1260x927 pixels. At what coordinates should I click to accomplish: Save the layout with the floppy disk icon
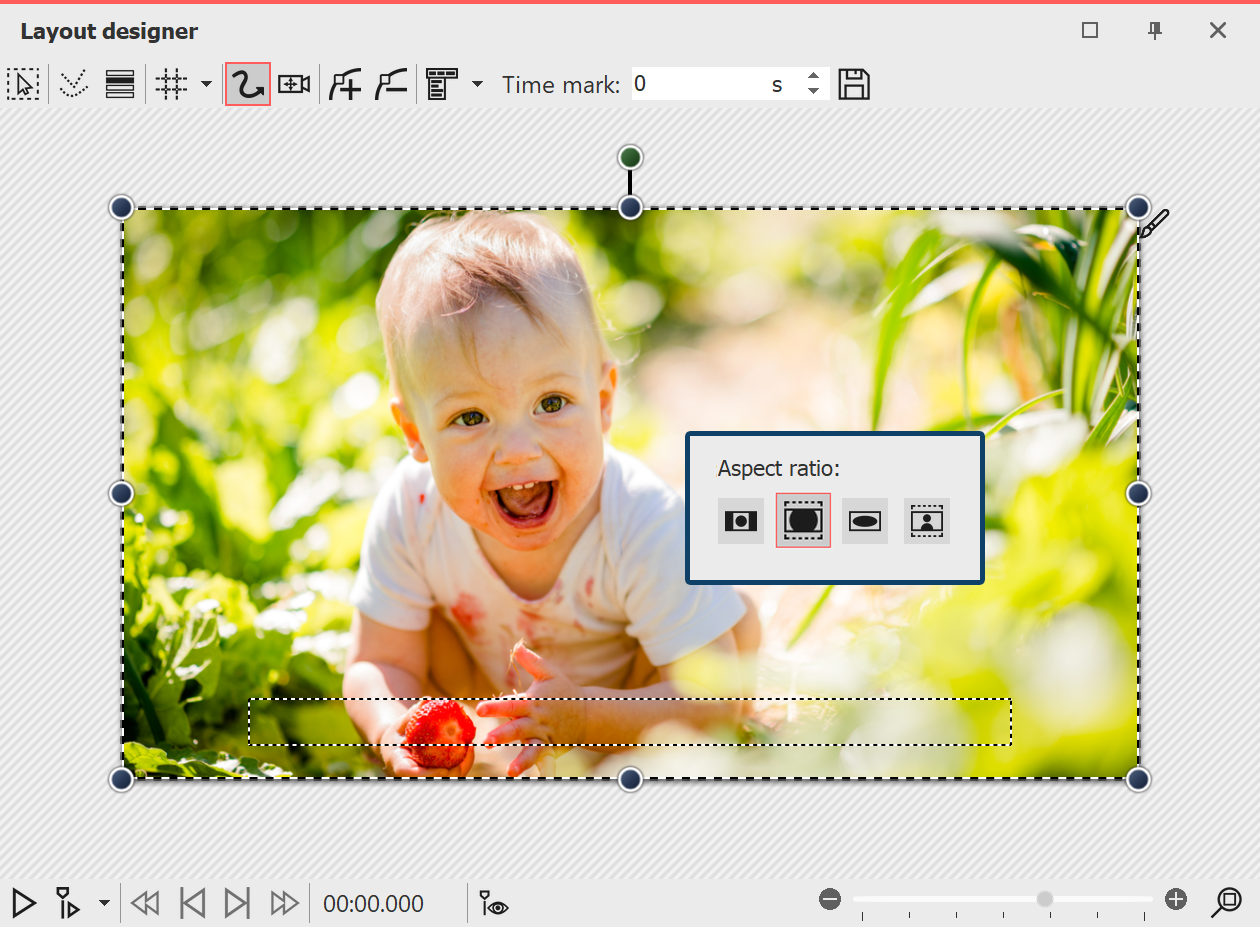click(854, 84)
